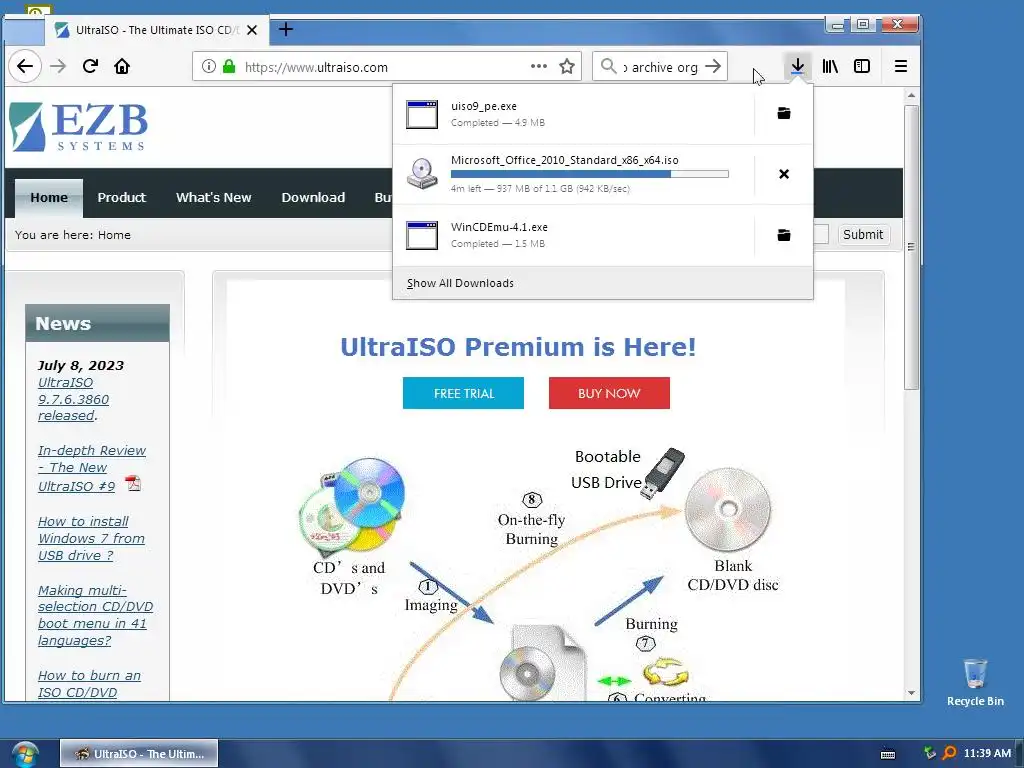Open the Firefox home page icon
The width and height of the screenshot is (1024, 768).
pyautogui.click(x=122, y=66)
